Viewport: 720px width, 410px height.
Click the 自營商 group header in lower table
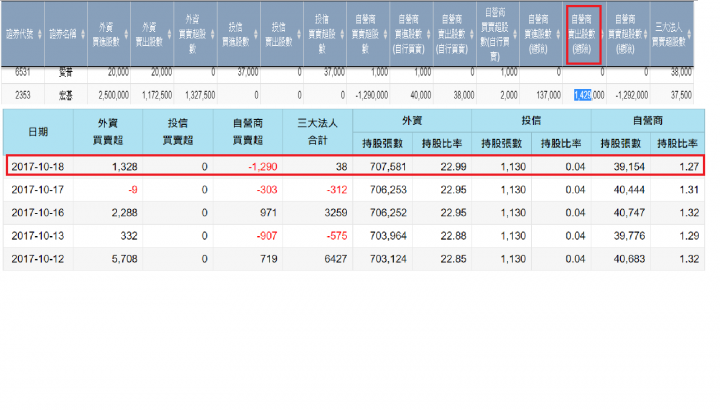tap(648, 121)
